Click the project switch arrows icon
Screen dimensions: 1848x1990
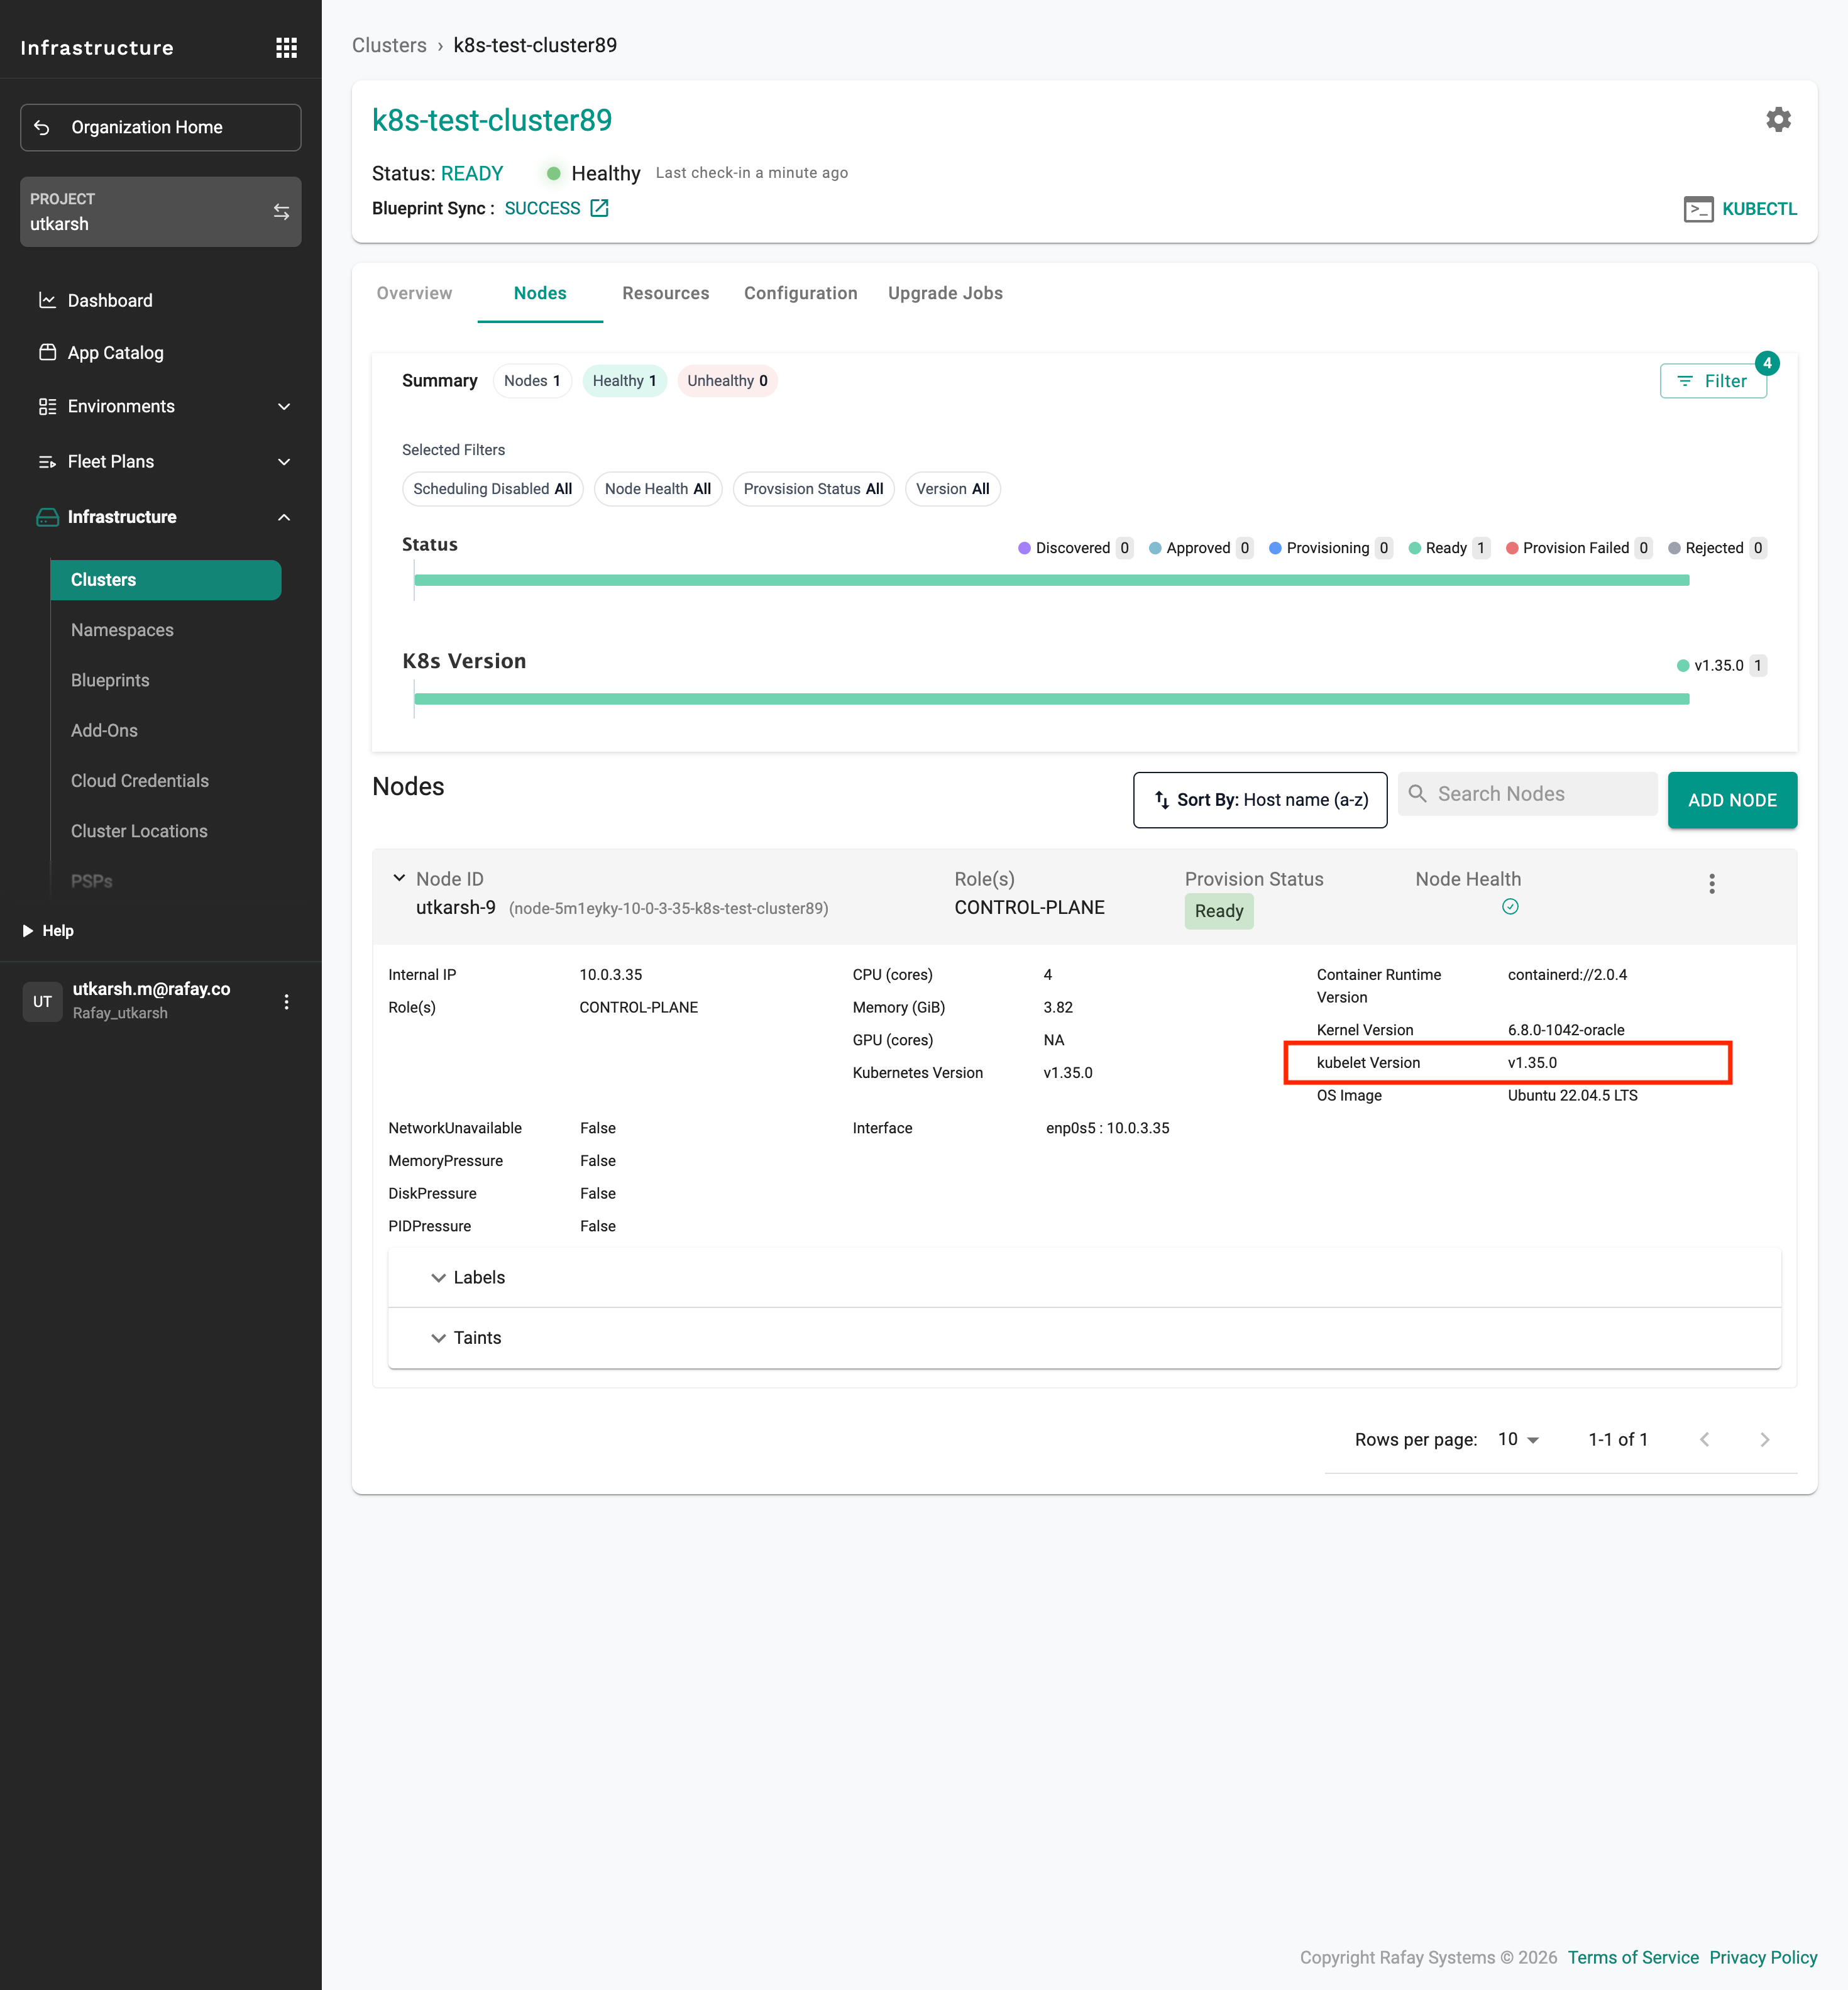tap(281, 212)
